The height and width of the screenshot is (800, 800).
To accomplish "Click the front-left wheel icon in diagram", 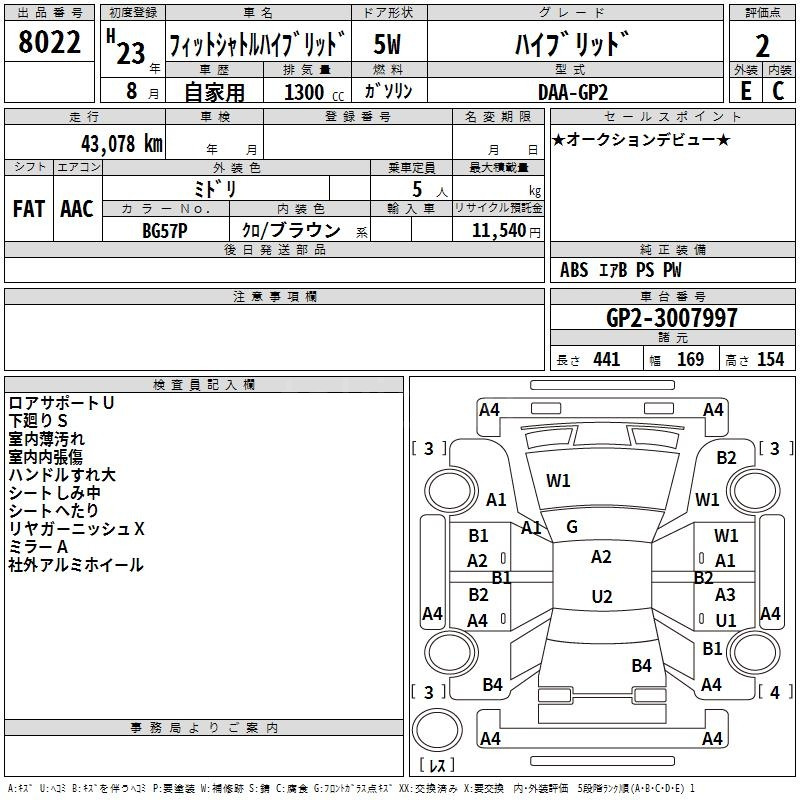I will click(451, 491).
